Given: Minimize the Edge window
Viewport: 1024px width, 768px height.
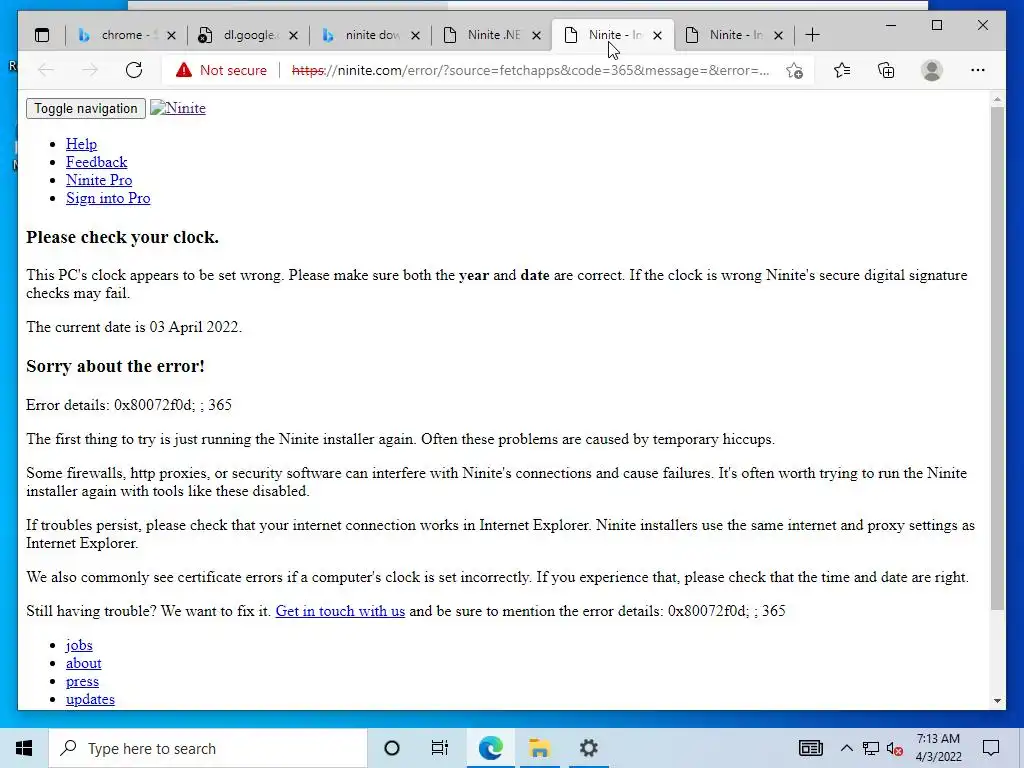Looking at the screenshot, I should [891, 25].
